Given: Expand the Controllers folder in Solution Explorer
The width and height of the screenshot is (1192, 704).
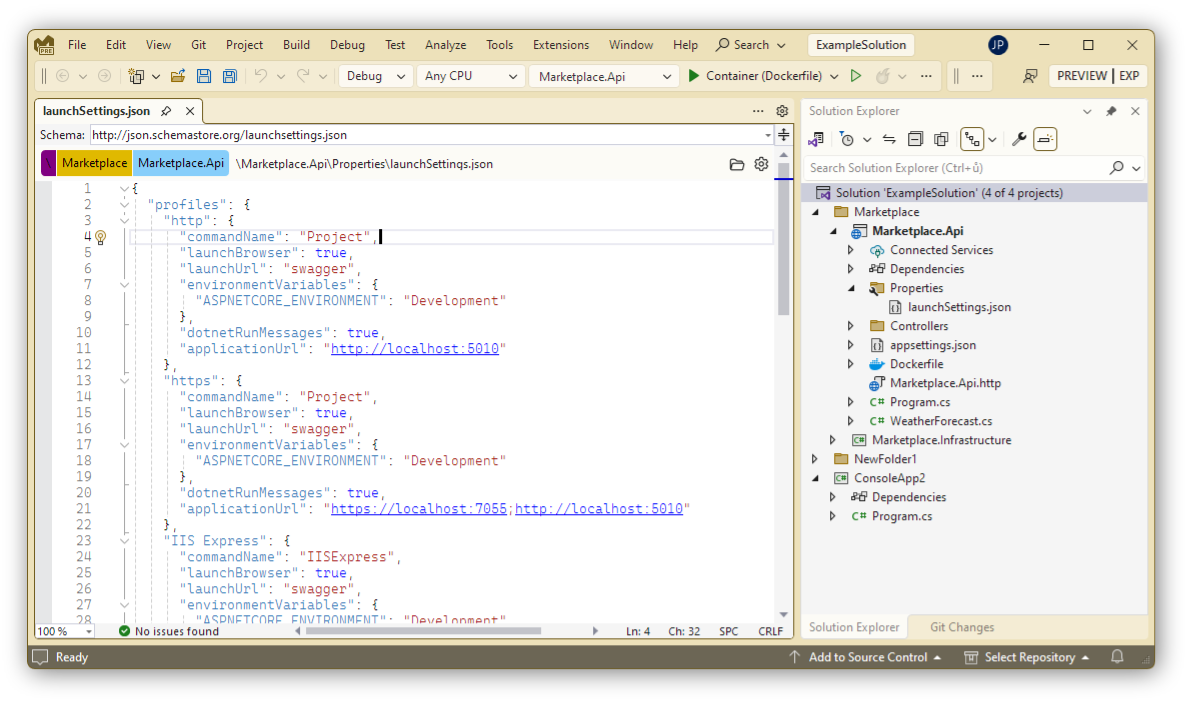Looking at the screenshot, I should point(850,325).
